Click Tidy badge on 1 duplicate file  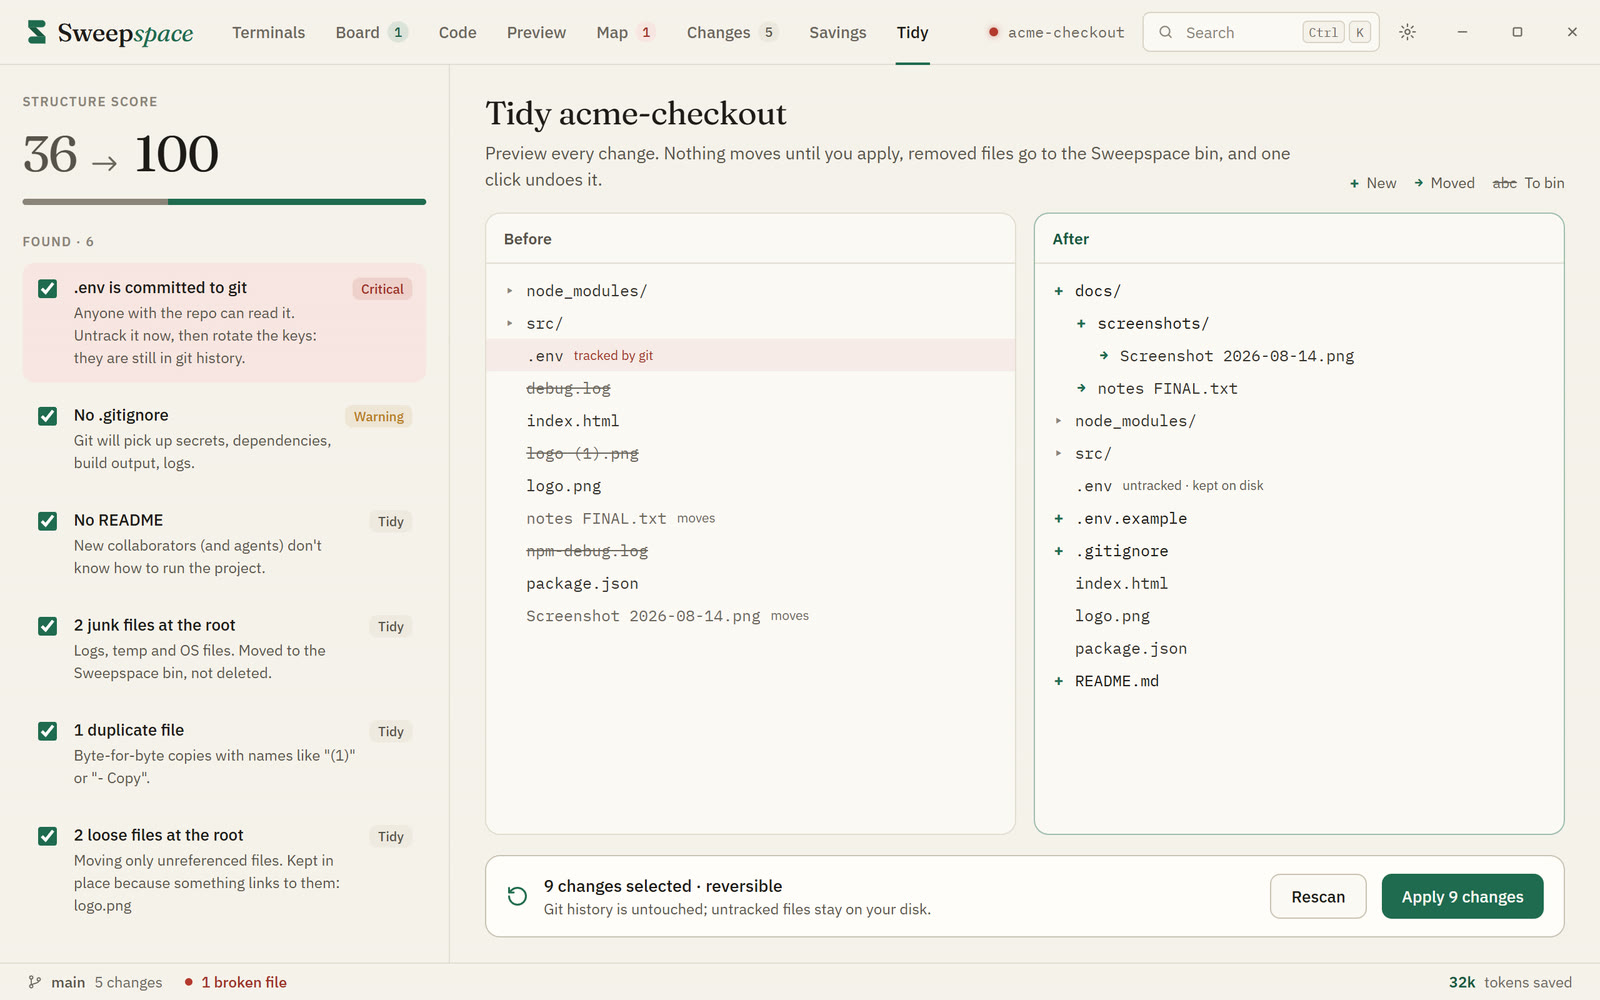pyautogui.click(x=391, y=731)
